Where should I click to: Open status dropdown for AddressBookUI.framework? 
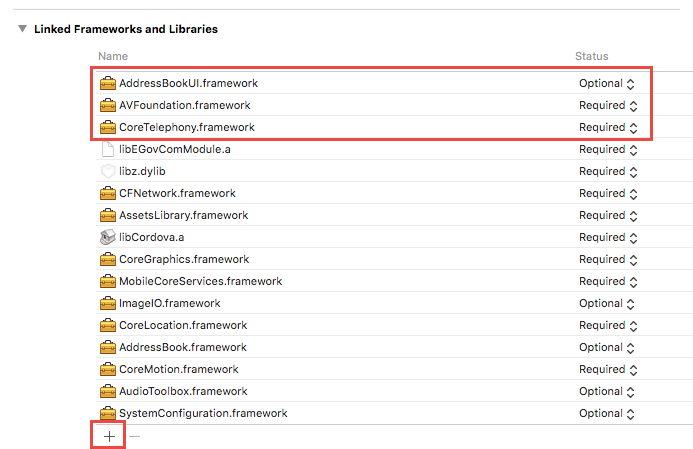pos(607,83)
